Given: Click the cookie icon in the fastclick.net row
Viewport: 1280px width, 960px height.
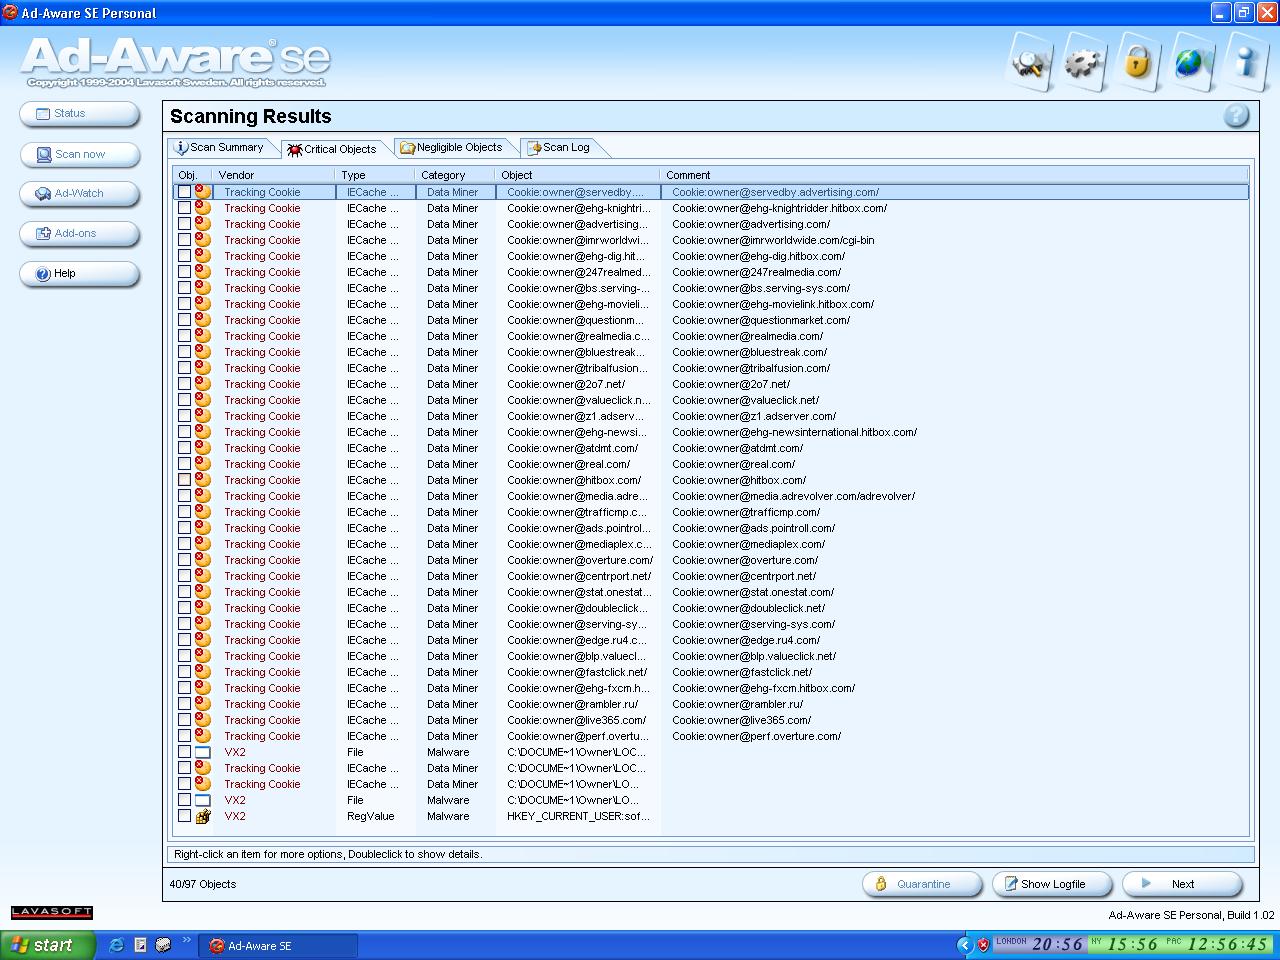Looking at the screenshot, I should (x=202, y=671).
